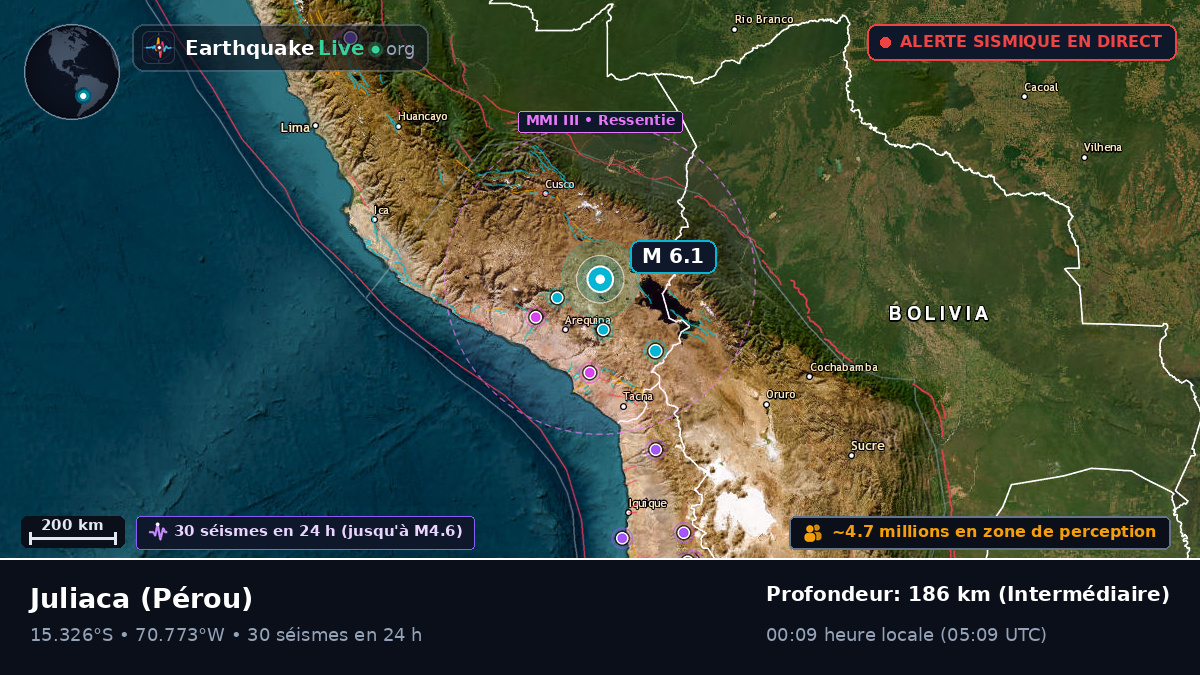Click the Profondeur: 186 km (Intermédiaire) text
1200x675 pixels.
[968, 595]
